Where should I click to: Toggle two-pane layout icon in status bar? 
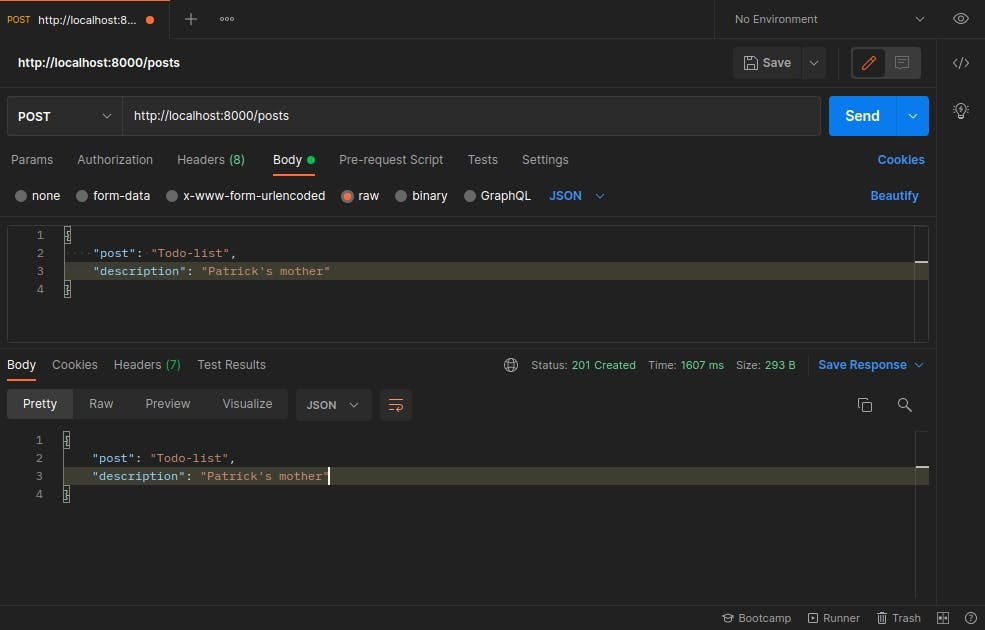click(x=943, y=618)
